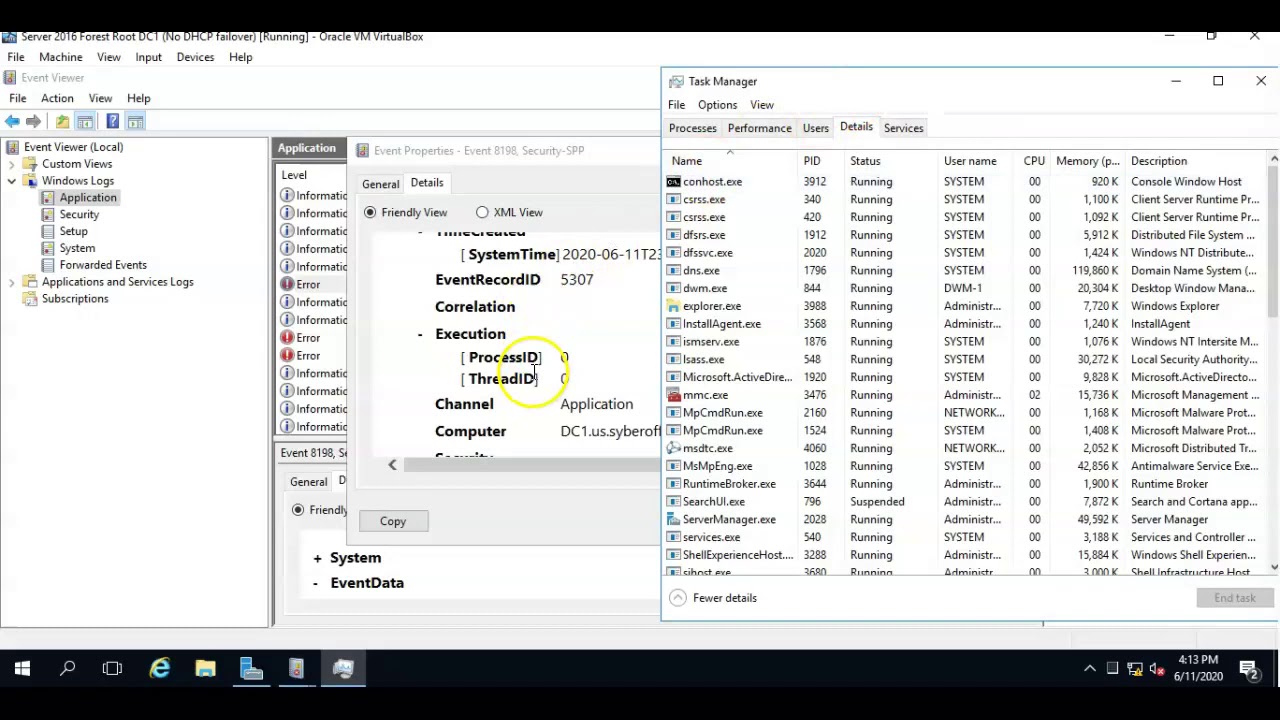Expand Applications and Services Logs node
The image size is (1280, 720).
click(x=11, y=282)
